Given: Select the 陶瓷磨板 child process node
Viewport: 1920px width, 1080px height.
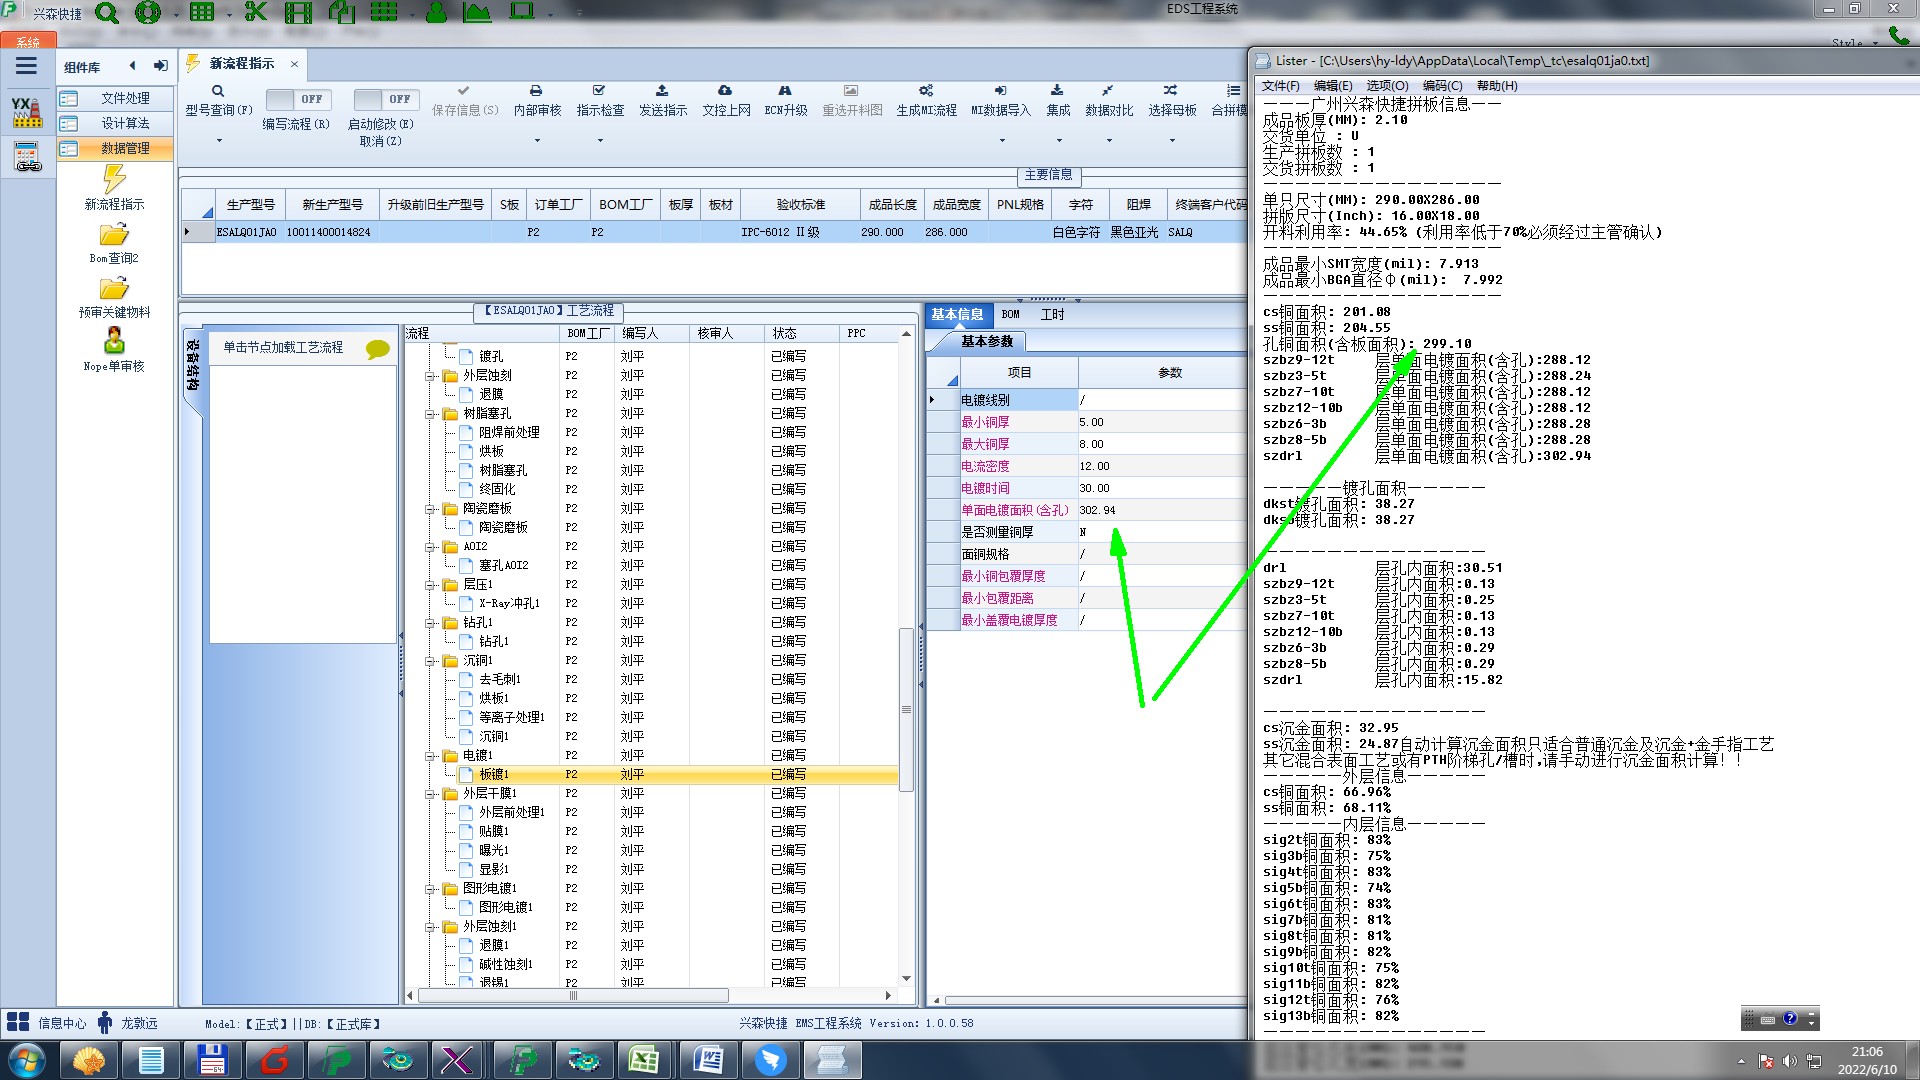Looking at the screenshot, I should pos(502,528).
